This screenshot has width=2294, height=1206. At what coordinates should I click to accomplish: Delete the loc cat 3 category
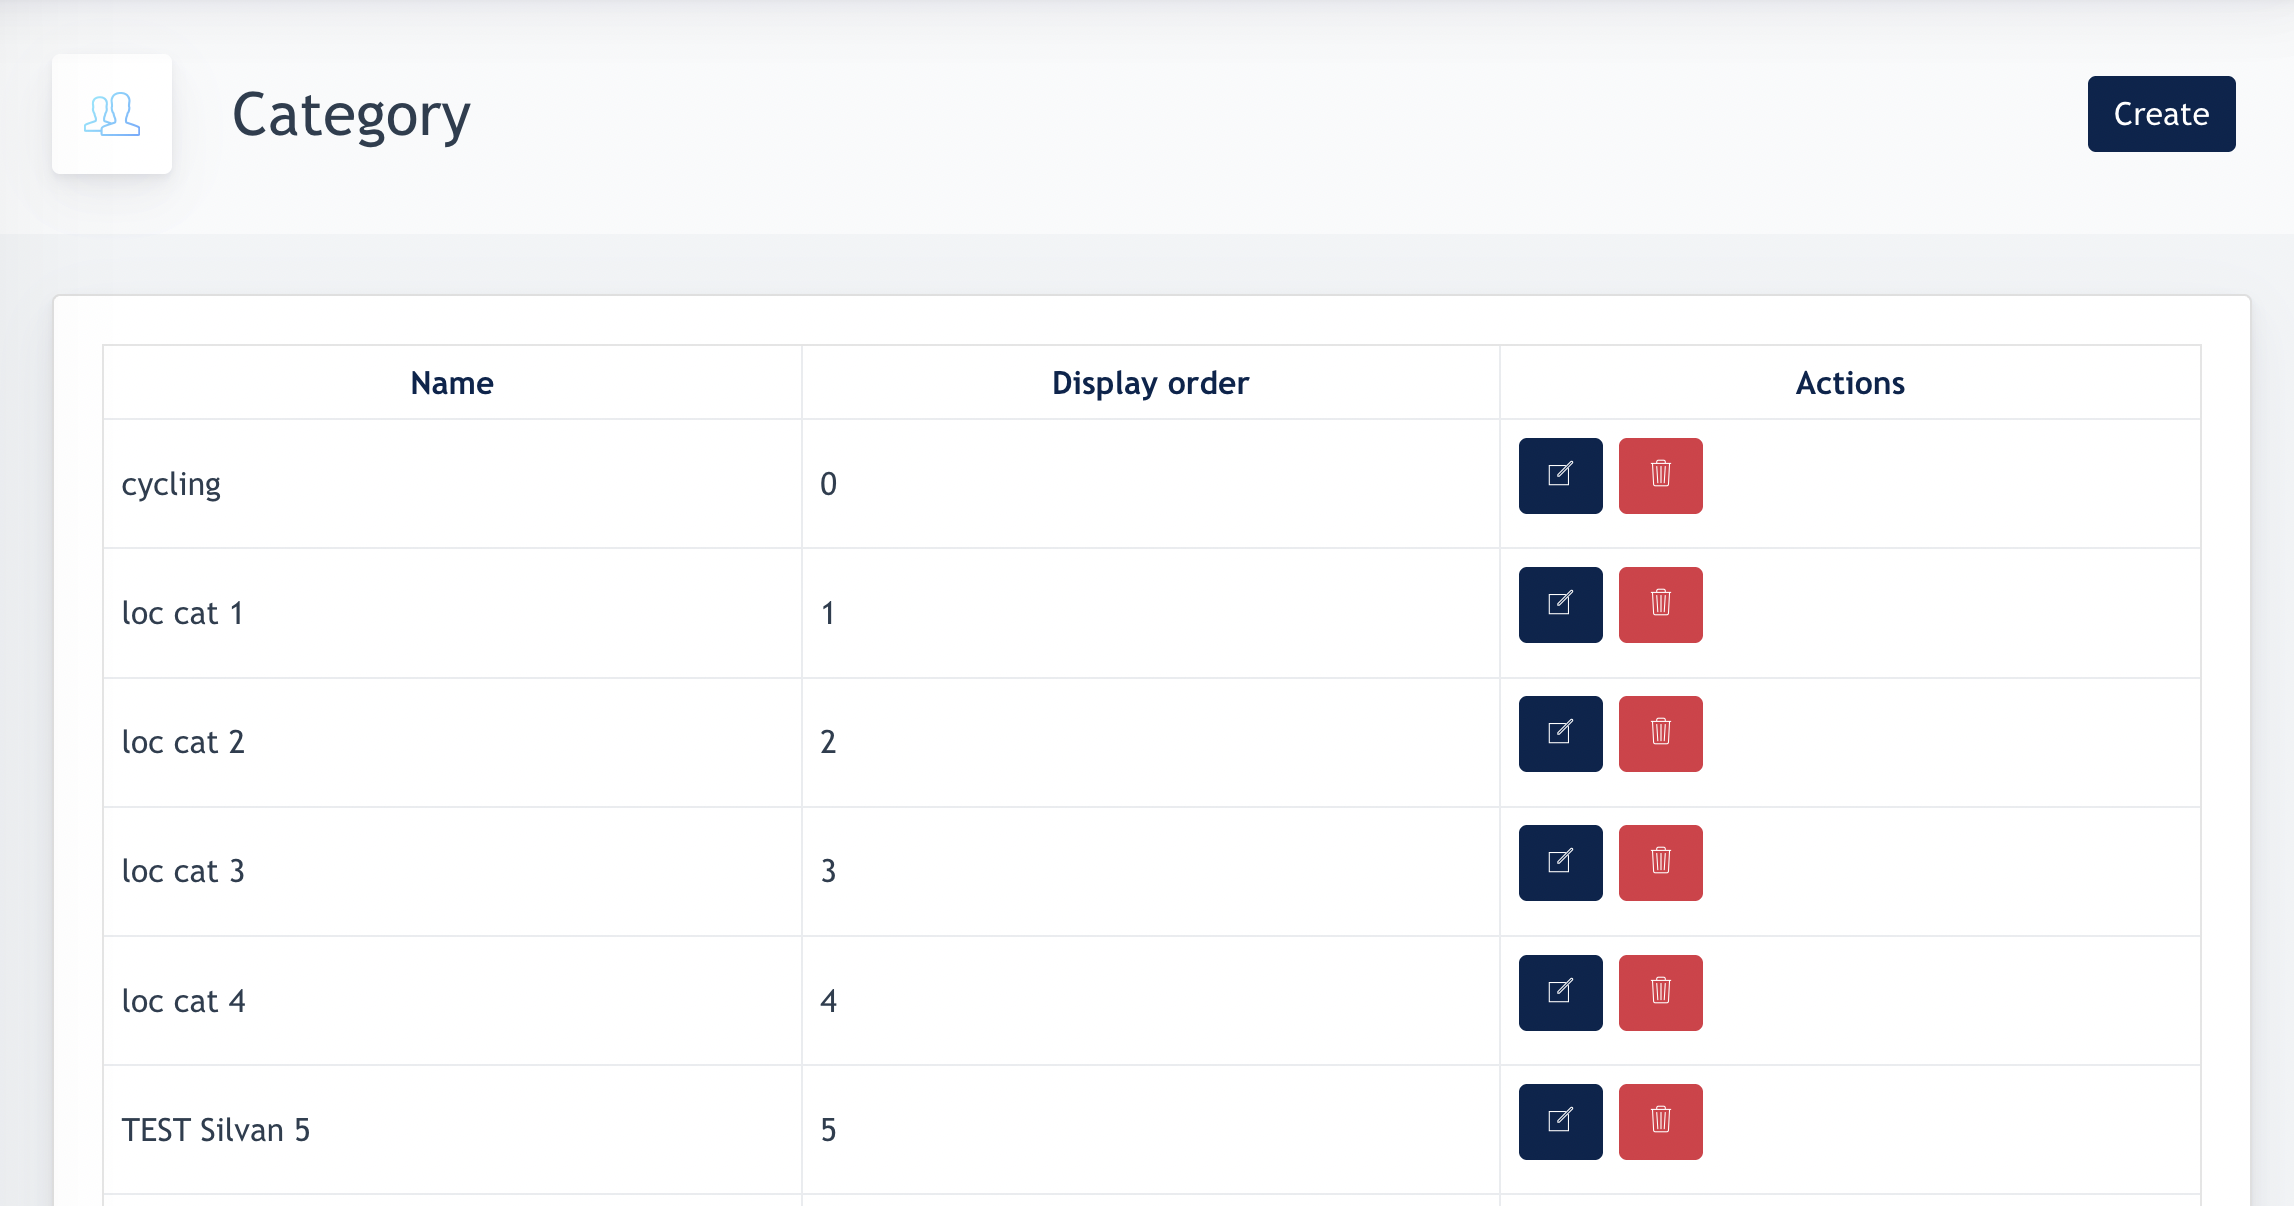tap(1660, 863)
